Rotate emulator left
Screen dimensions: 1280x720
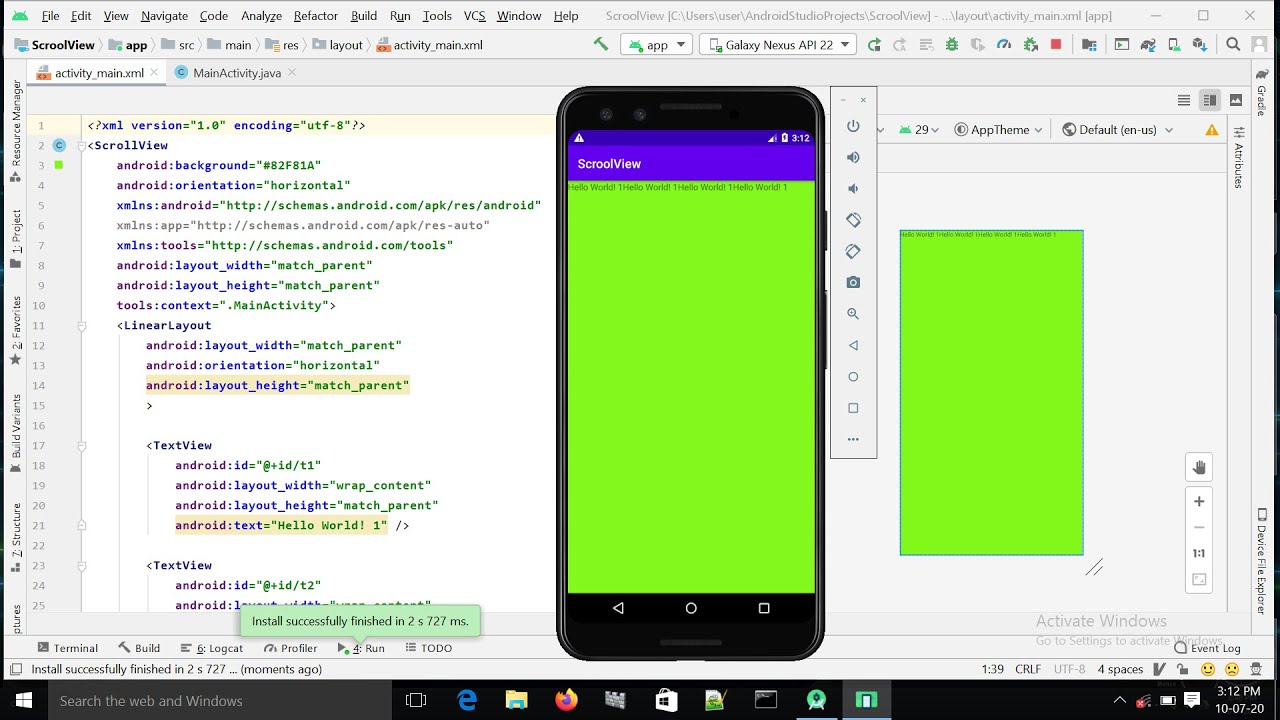coord(853,220)
